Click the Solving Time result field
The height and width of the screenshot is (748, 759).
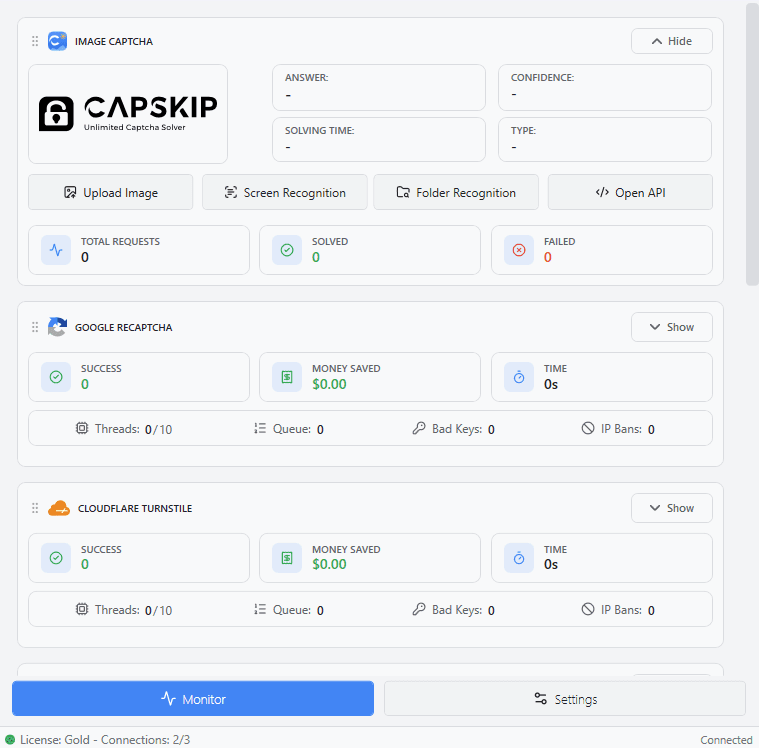point(379,139)
